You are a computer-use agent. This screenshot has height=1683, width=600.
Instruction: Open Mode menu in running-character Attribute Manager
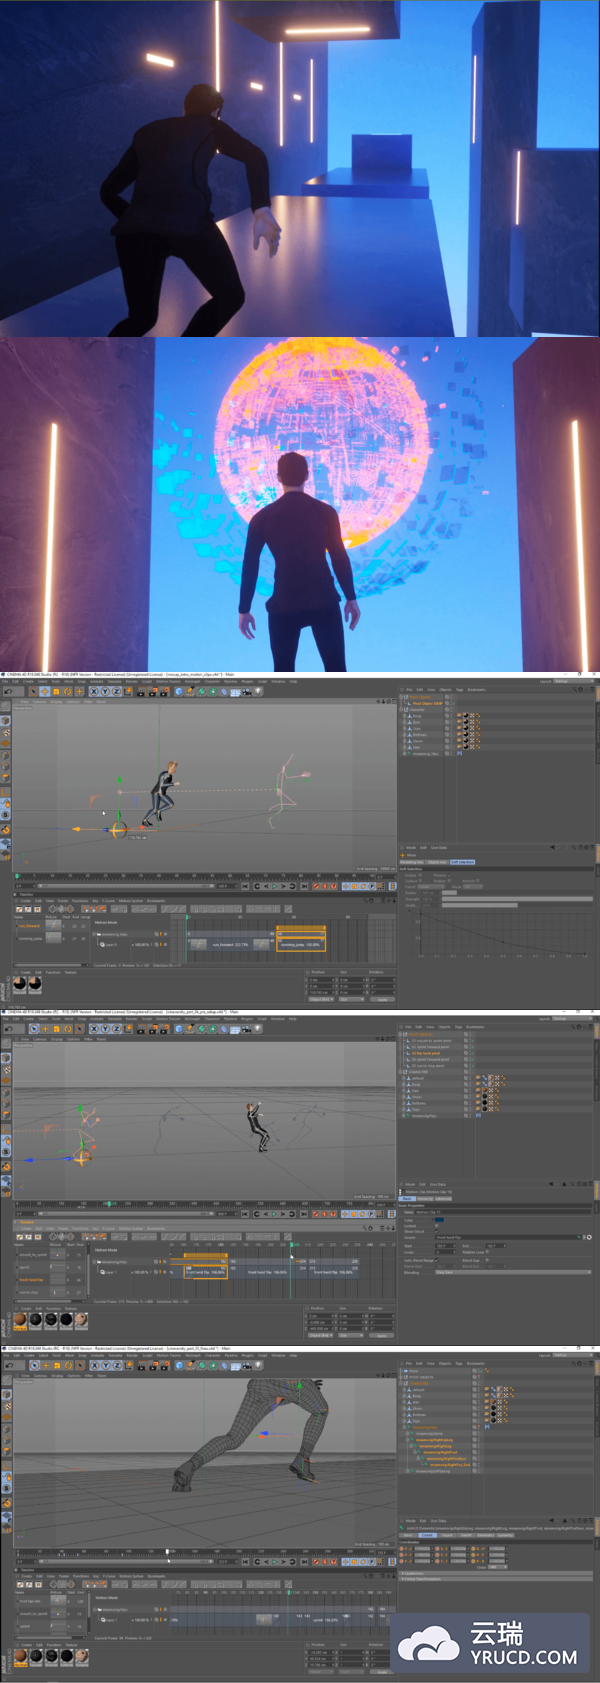pyautogui.click(x=411, y=847)
